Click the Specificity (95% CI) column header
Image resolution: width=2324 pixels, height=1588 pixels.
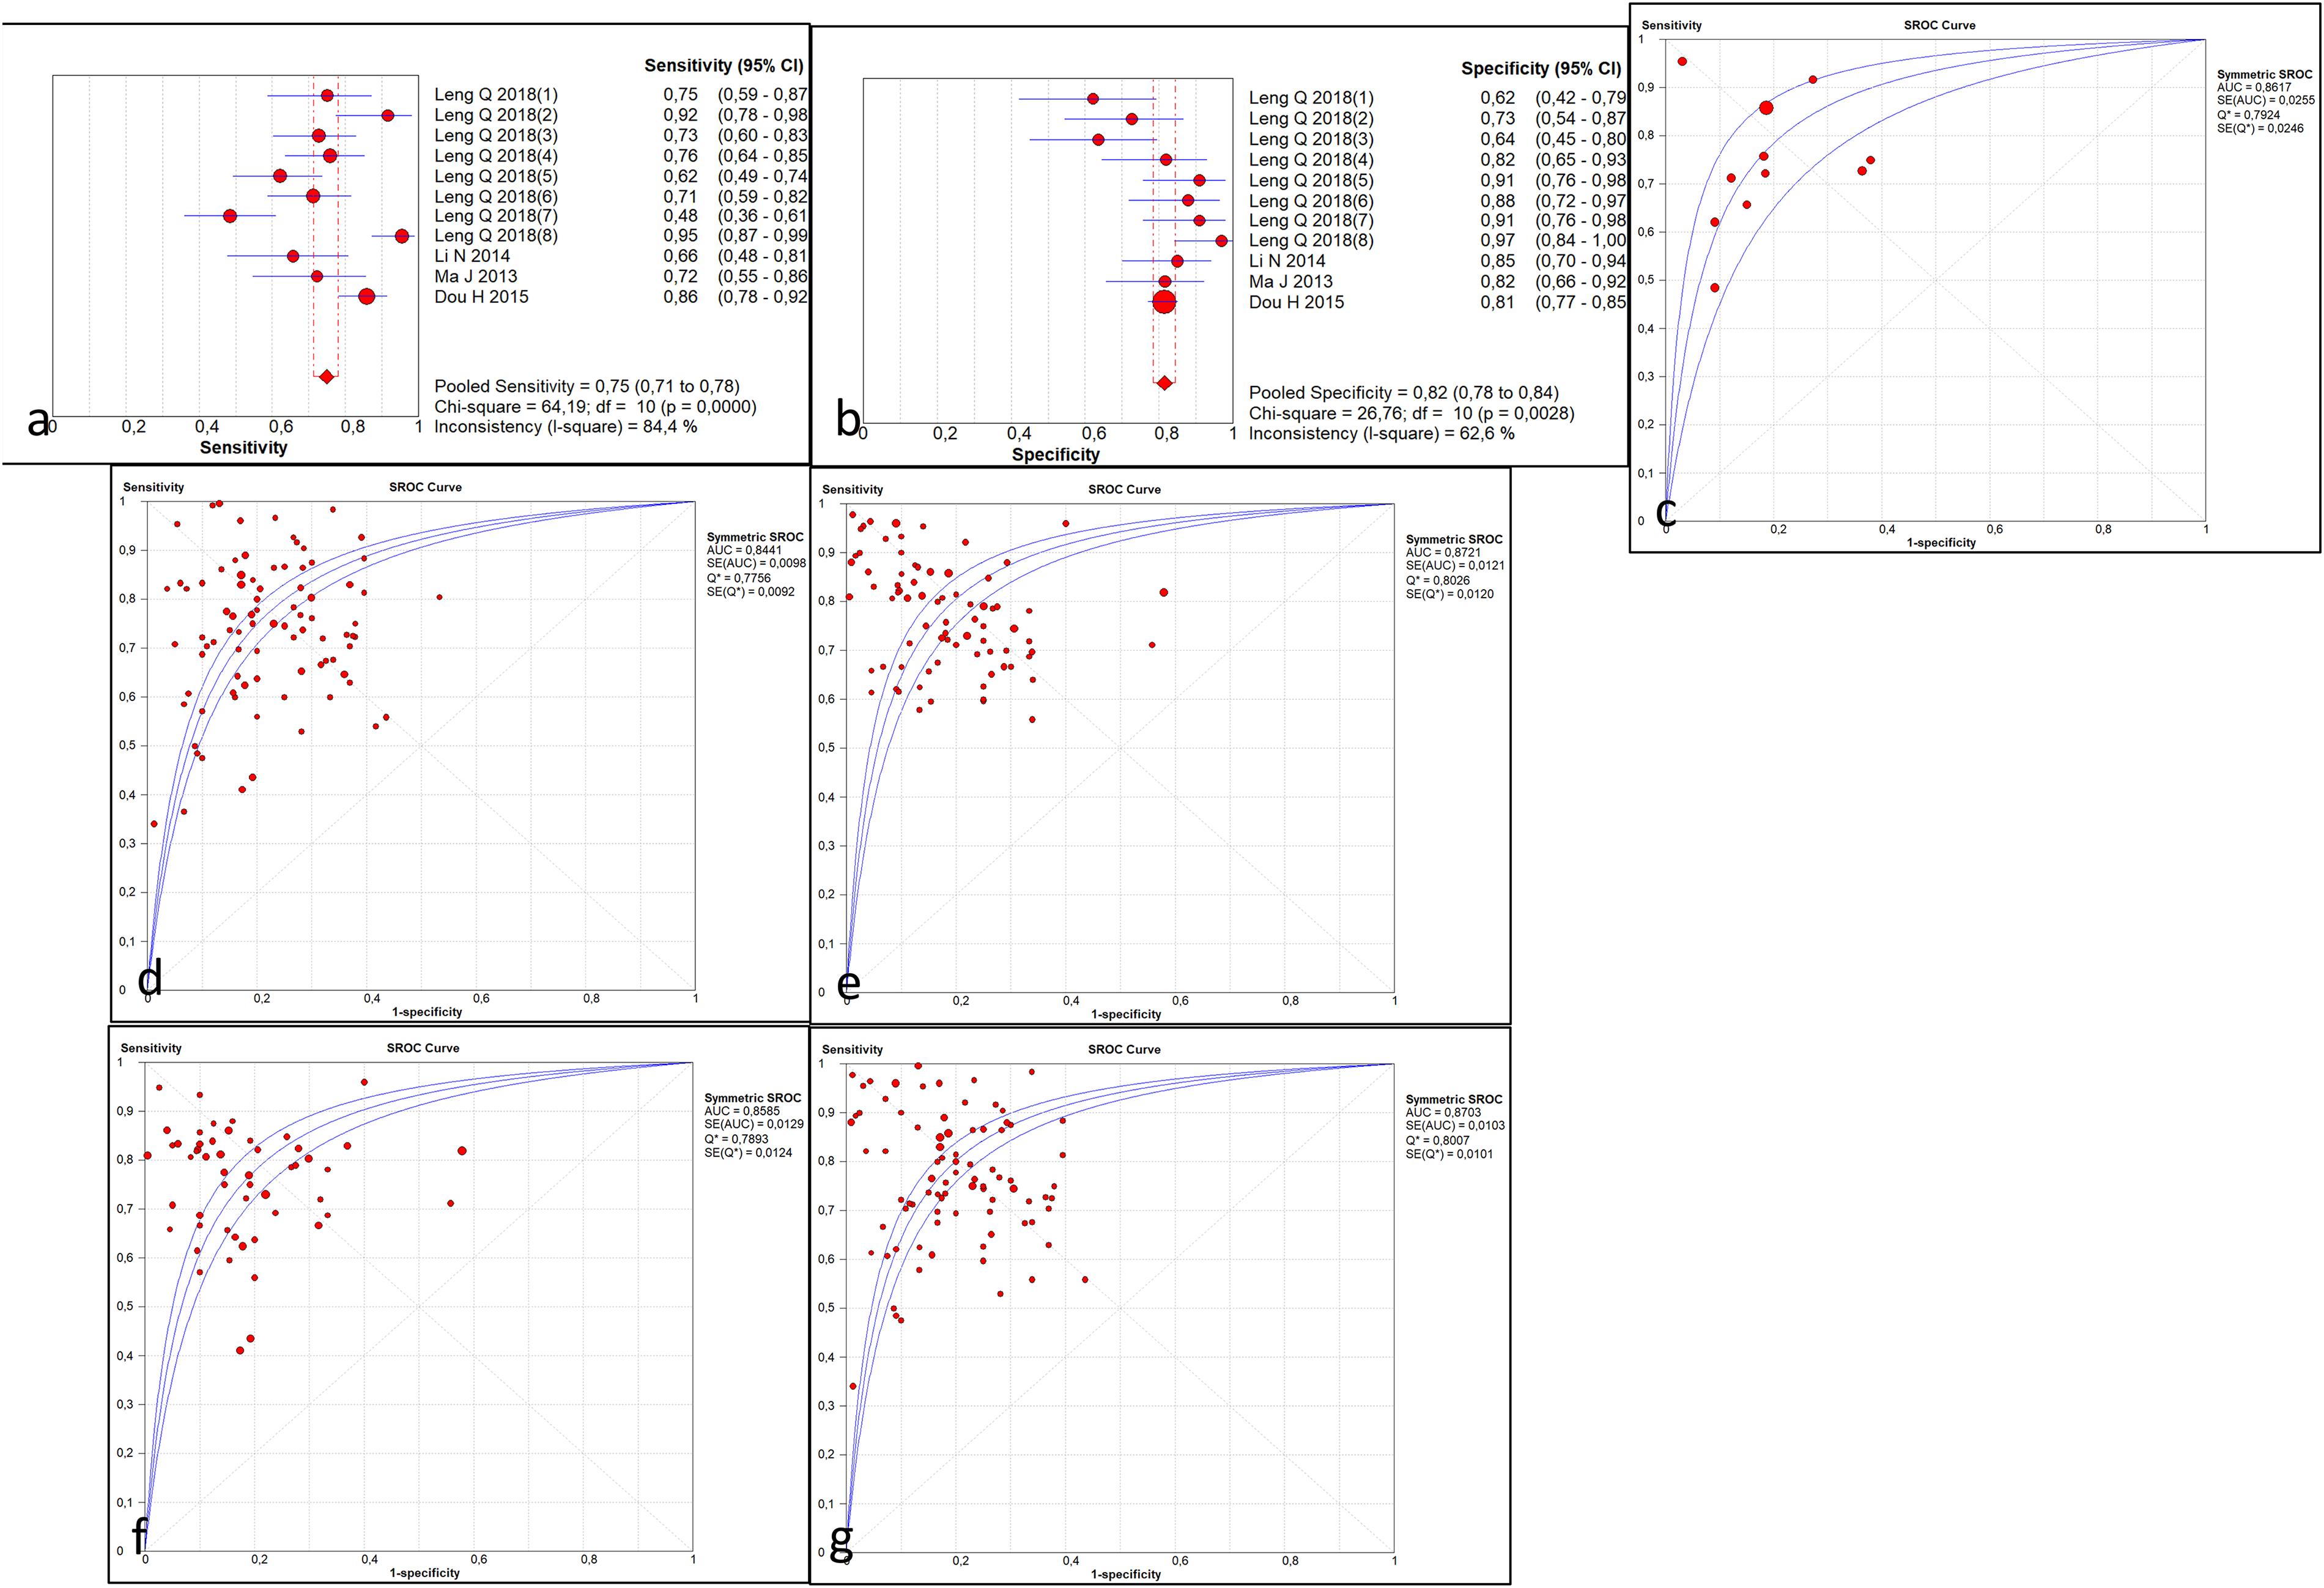click(x=1541, y=69)
